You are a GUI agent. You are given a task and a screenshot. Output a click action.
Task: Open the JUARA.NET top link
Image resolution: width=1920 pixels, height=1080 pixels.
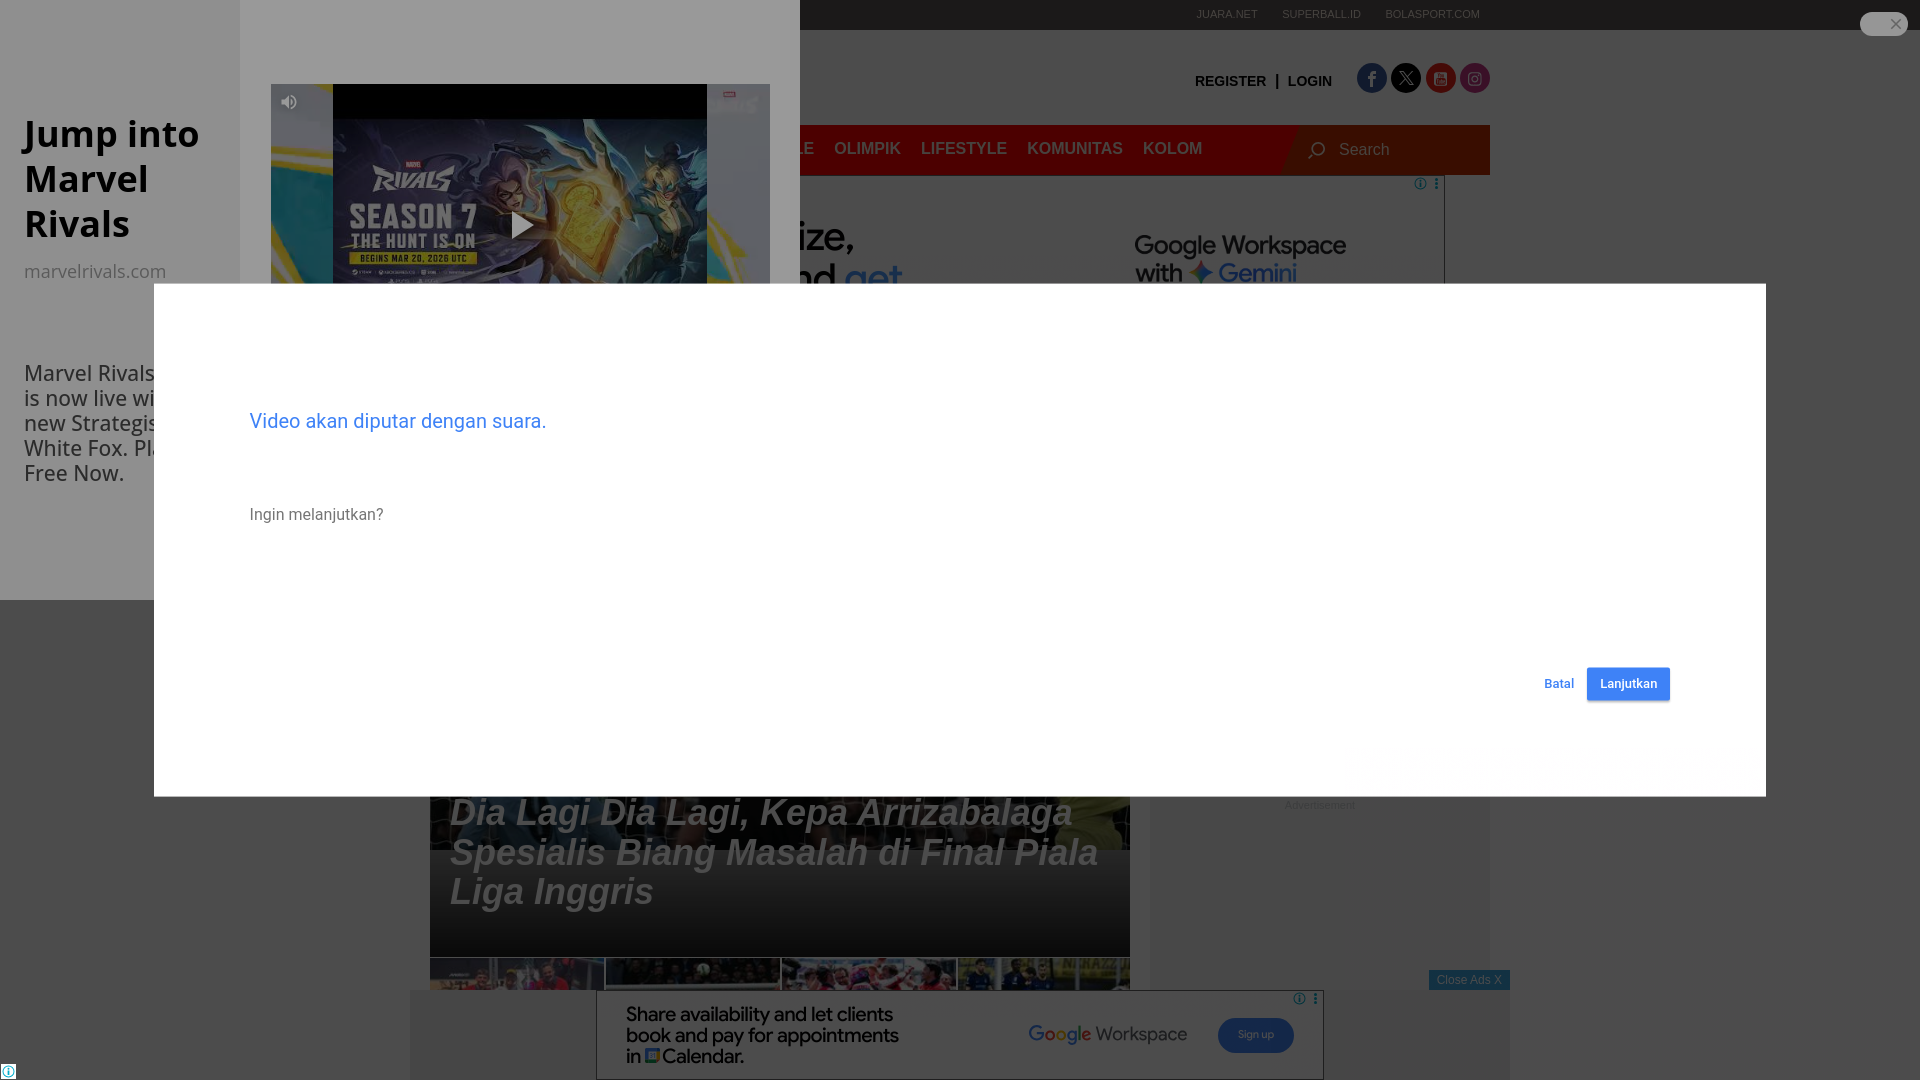[1227, 14]
